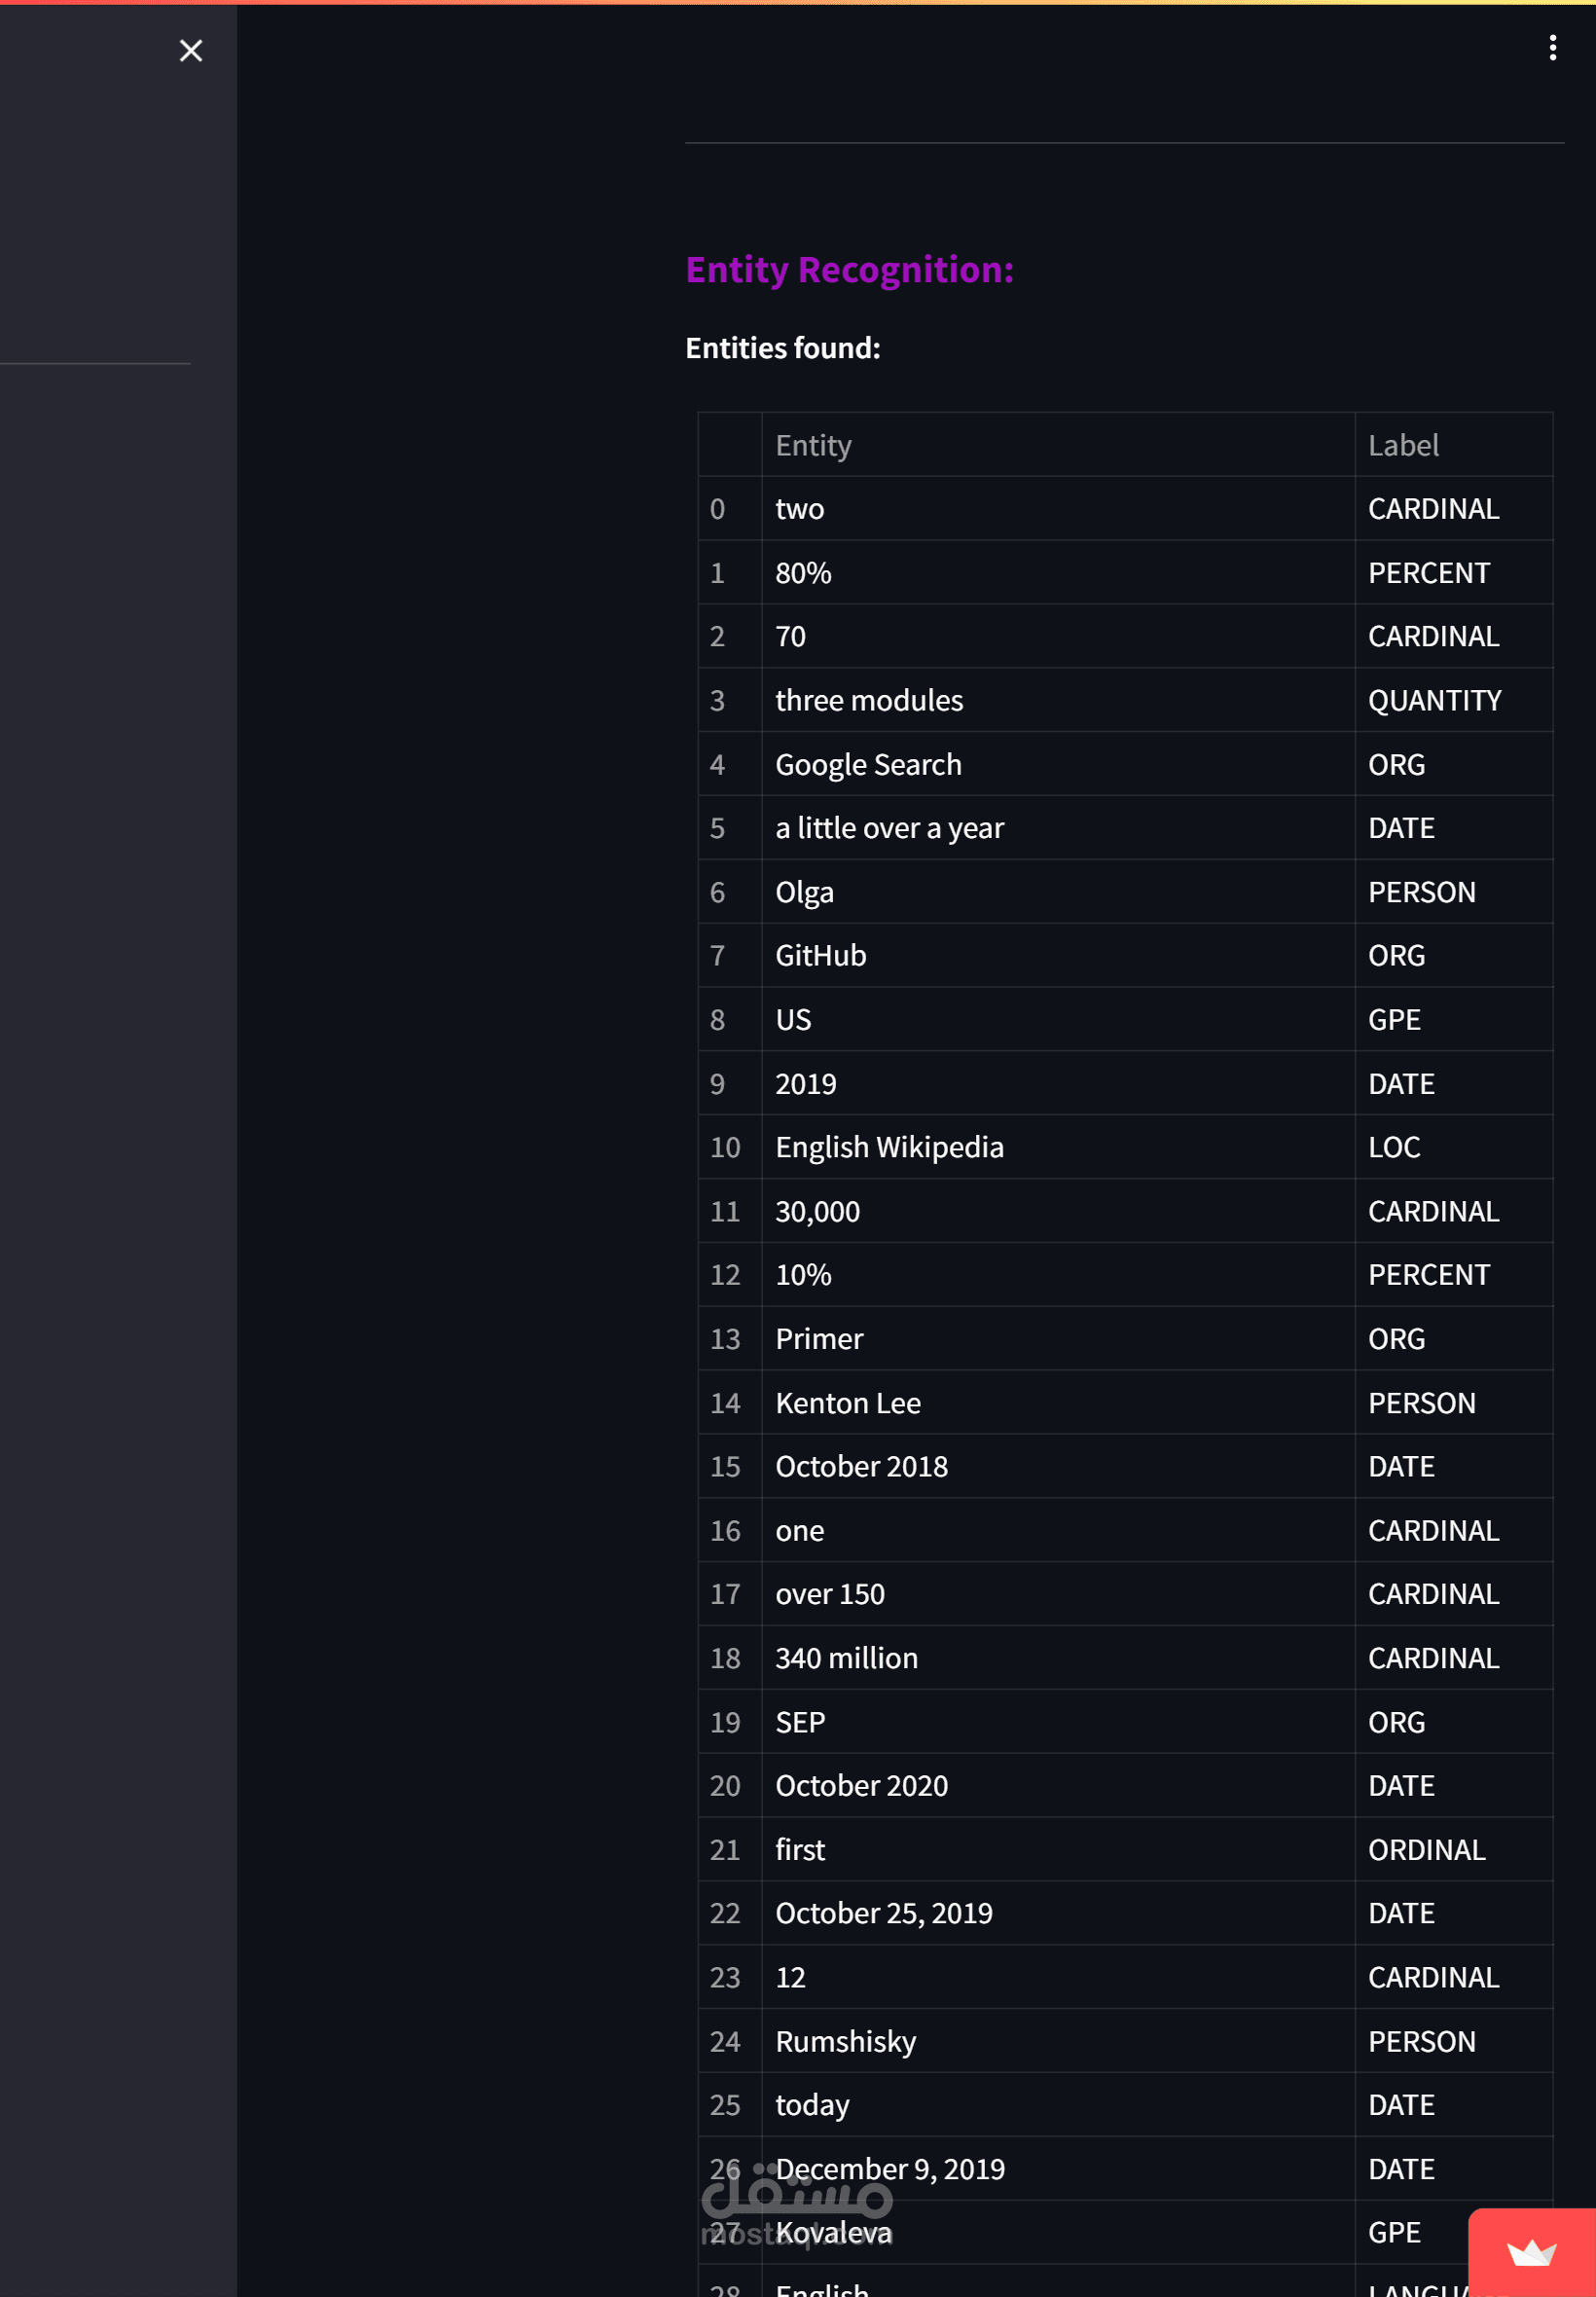Open the three-dot main menu
Screen dimensions: 1596x2297
tap(1552, 48)
